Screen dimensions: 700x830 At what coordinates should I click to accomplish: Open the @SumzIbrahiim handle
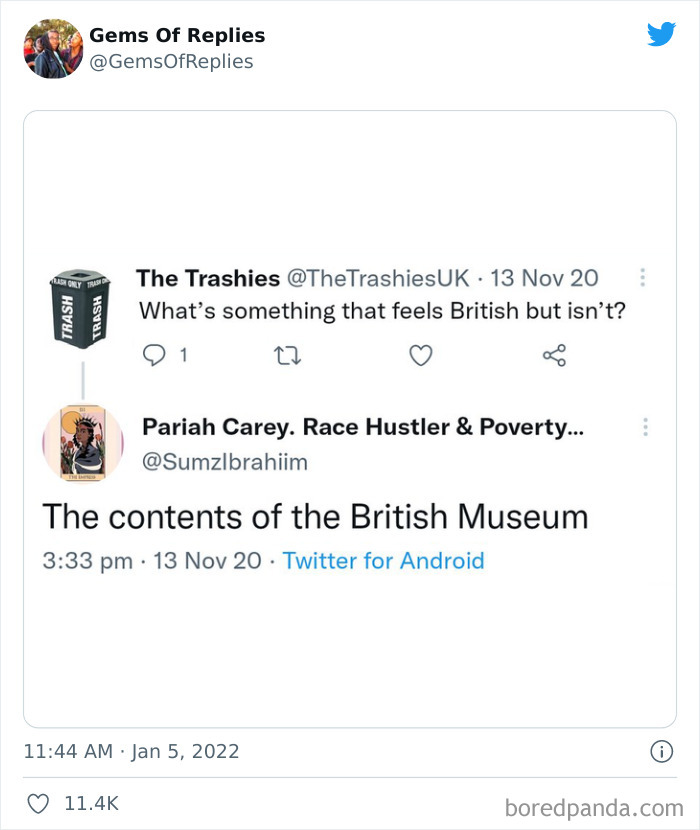tap(225, 461)
